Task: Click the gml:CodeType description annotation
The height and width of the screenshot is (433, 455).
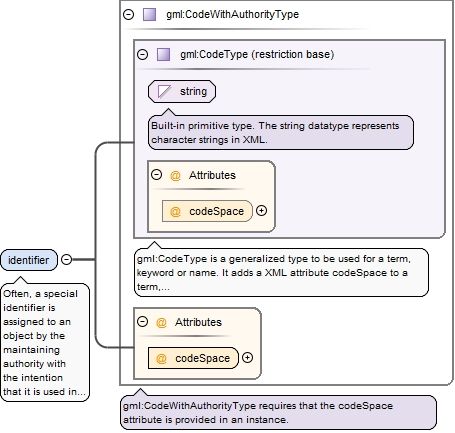Action: click(x=281, y=273)
